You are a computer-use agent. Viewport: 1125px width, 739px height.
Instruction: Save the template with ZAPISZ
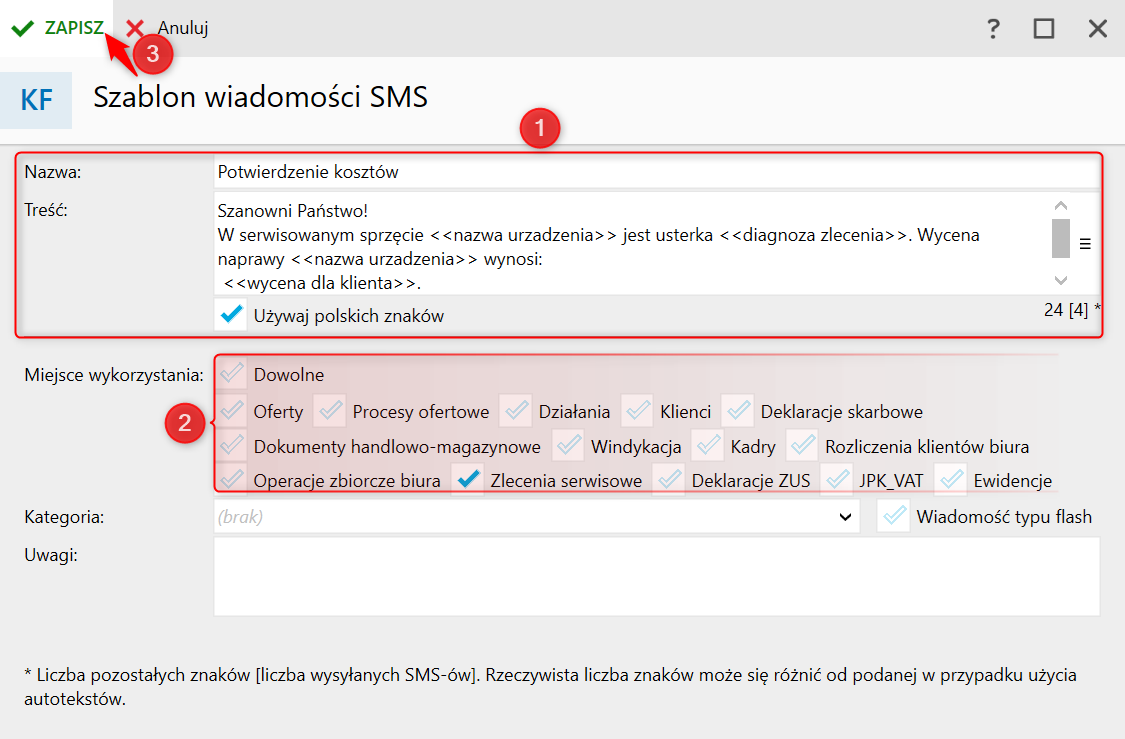point(57,28)
